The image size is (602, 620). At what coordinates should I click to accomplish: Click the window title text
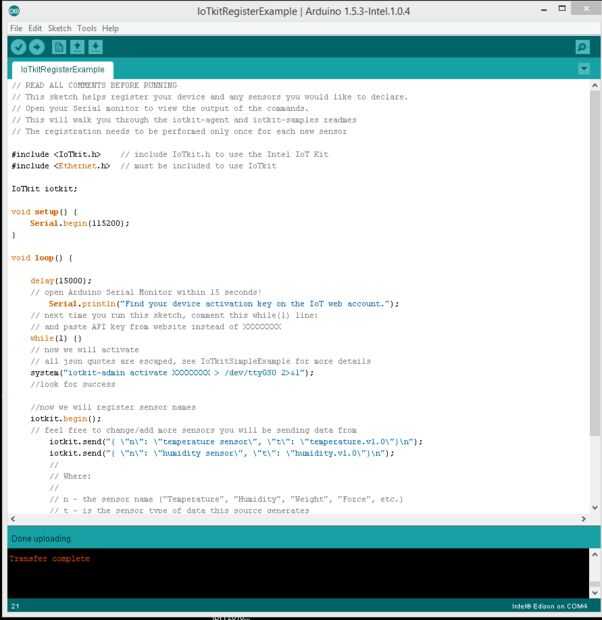point(303,11)
